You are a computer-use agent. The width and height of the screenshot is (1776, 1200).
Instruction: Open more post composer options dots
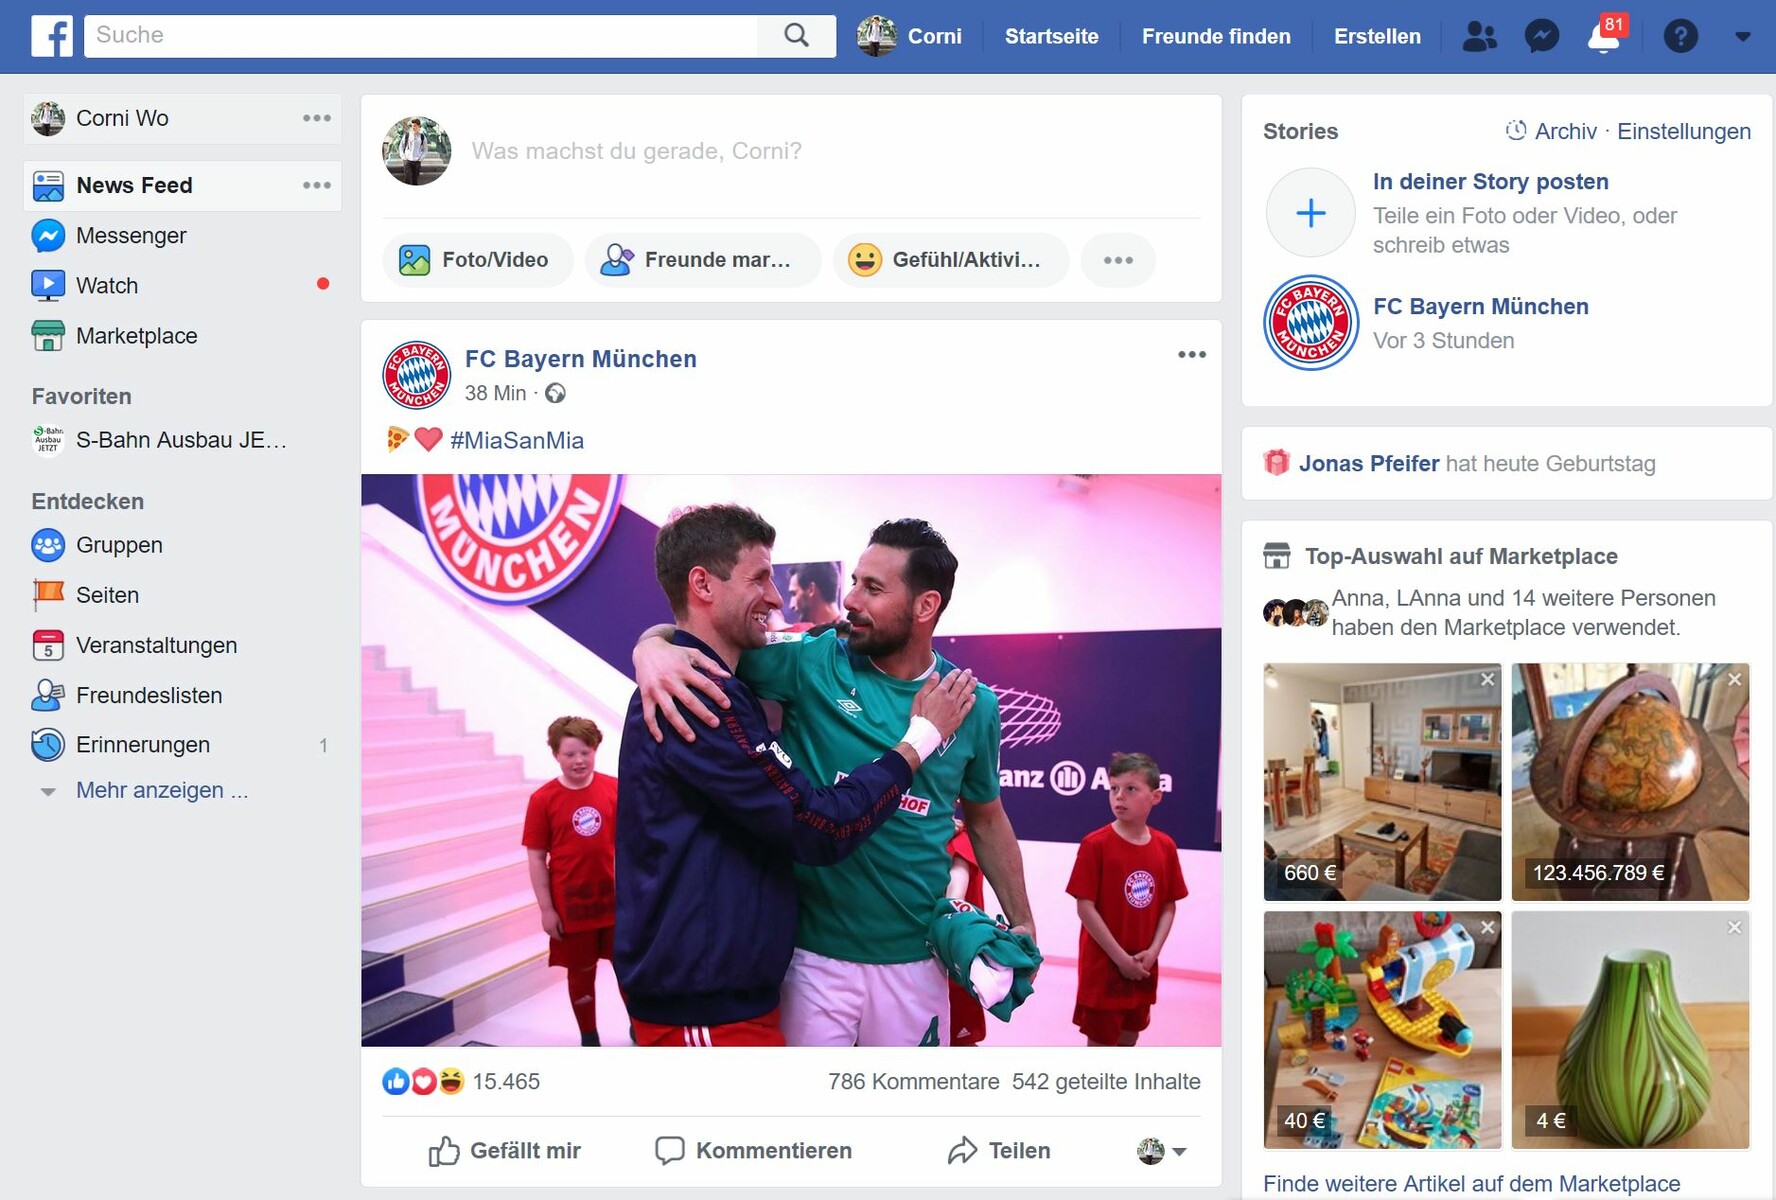tap(1118, 260)
